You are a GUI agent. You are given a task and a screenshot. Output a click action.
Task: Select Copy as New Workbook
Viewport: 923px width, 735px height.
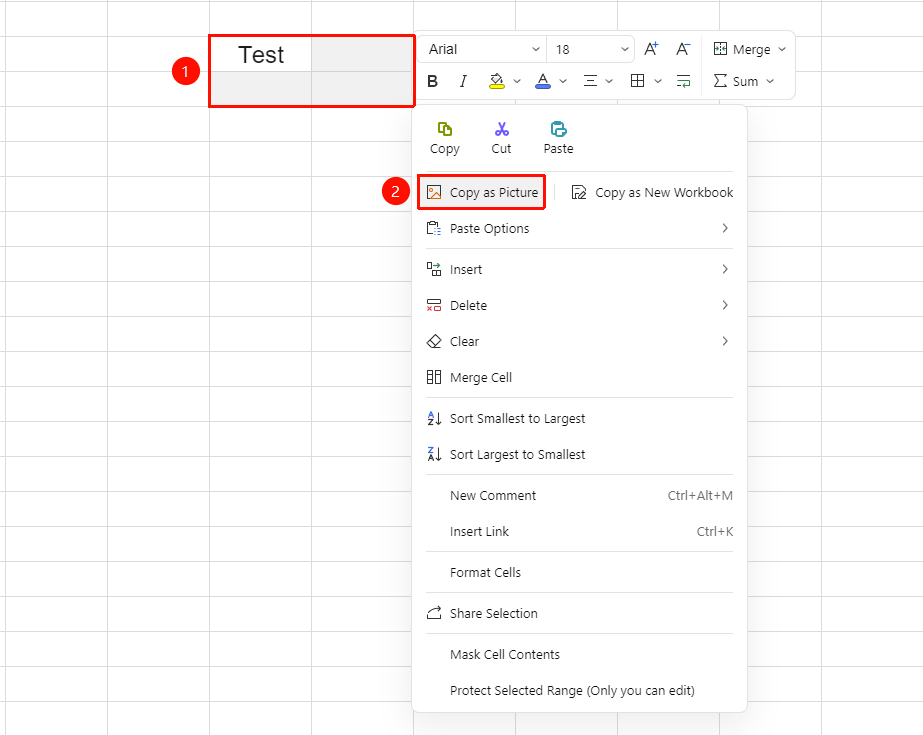click(652, 192)
